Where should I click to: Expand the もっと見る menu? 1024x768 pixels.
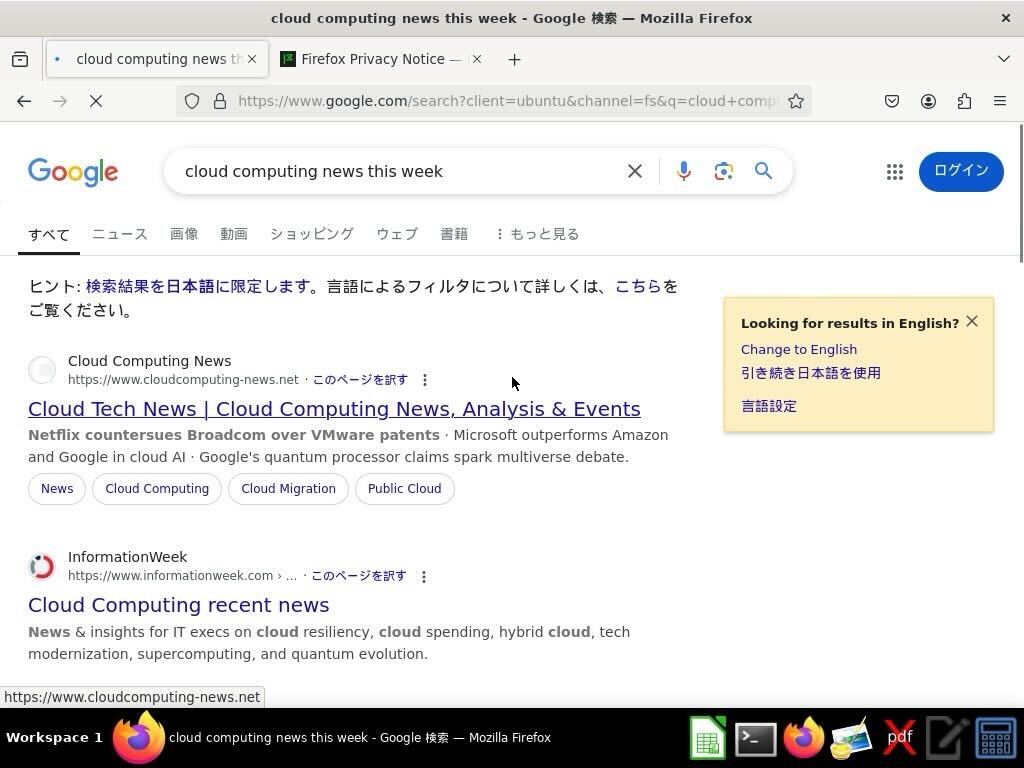coord(537,234)
